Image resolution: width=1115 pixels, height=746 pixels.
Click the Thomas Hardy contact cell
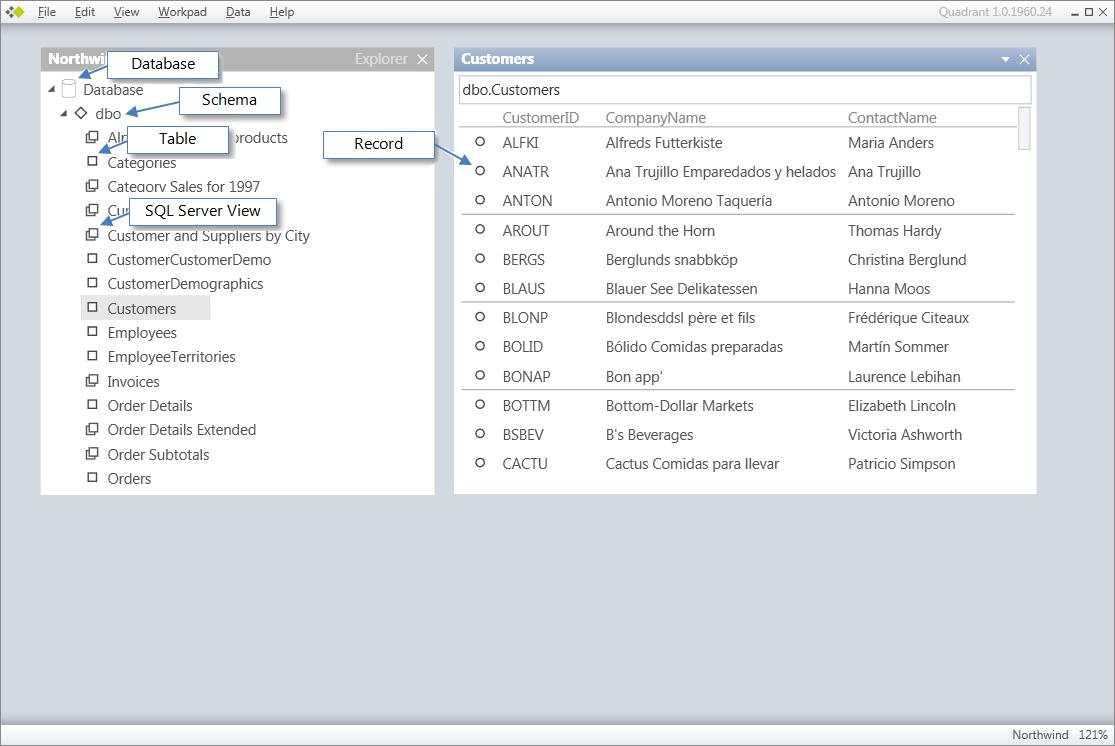tap(895, 230)
